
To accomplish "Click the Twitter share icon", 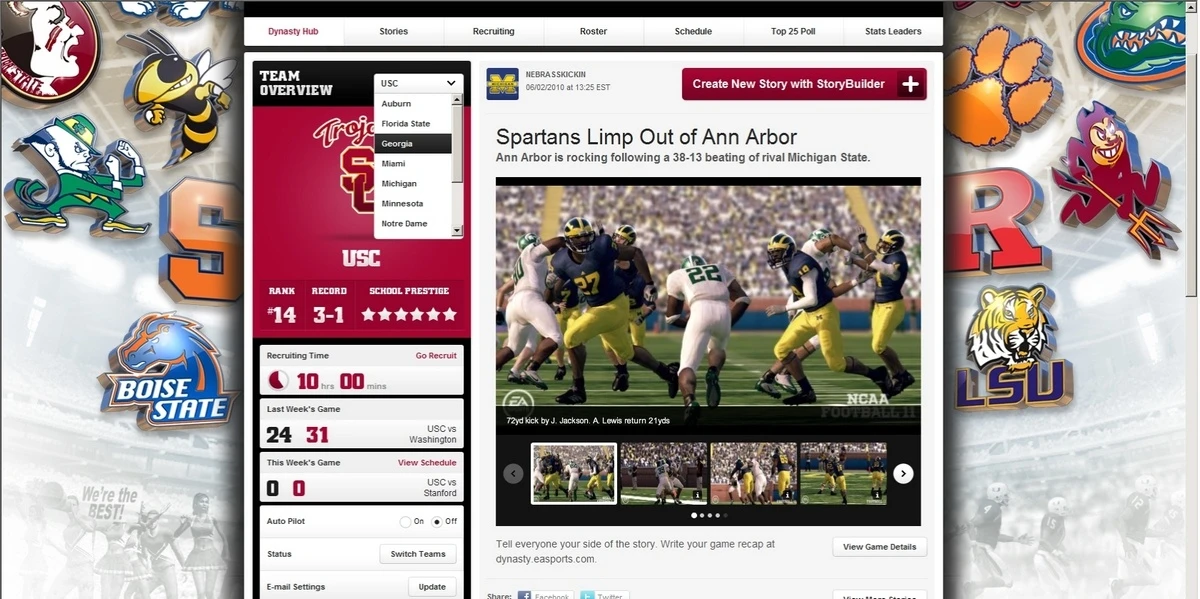I will 587,596.
